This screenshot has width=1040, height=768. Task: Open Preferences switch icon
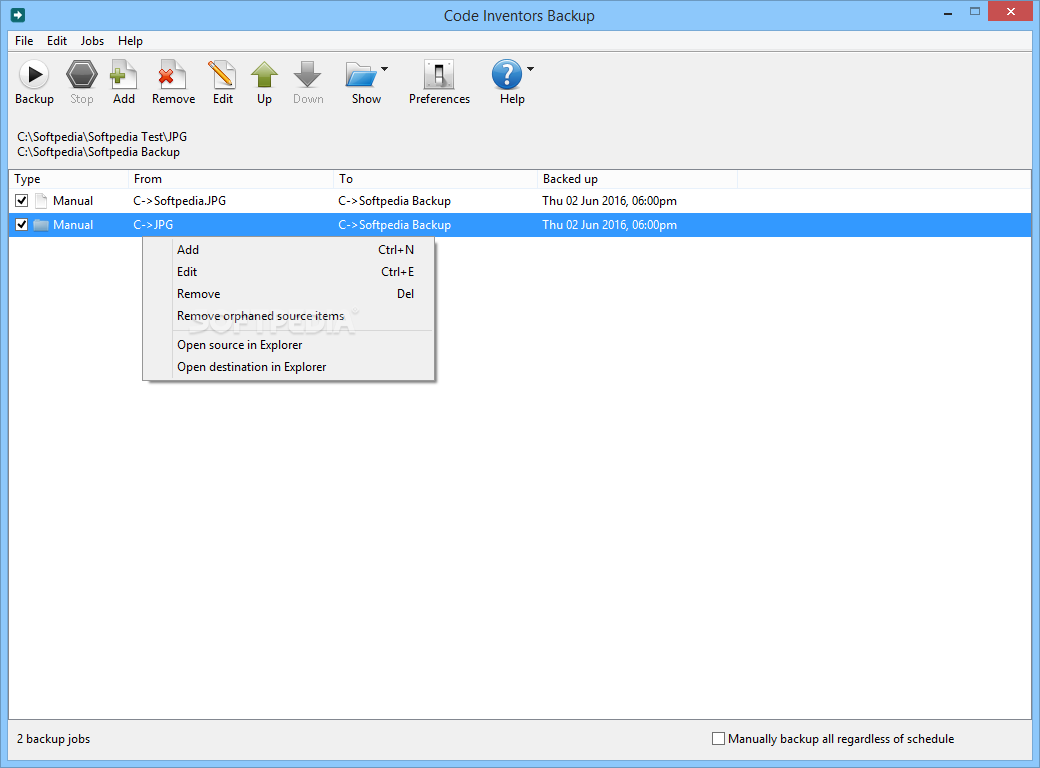pyautogui.click(x=439, y=74)
